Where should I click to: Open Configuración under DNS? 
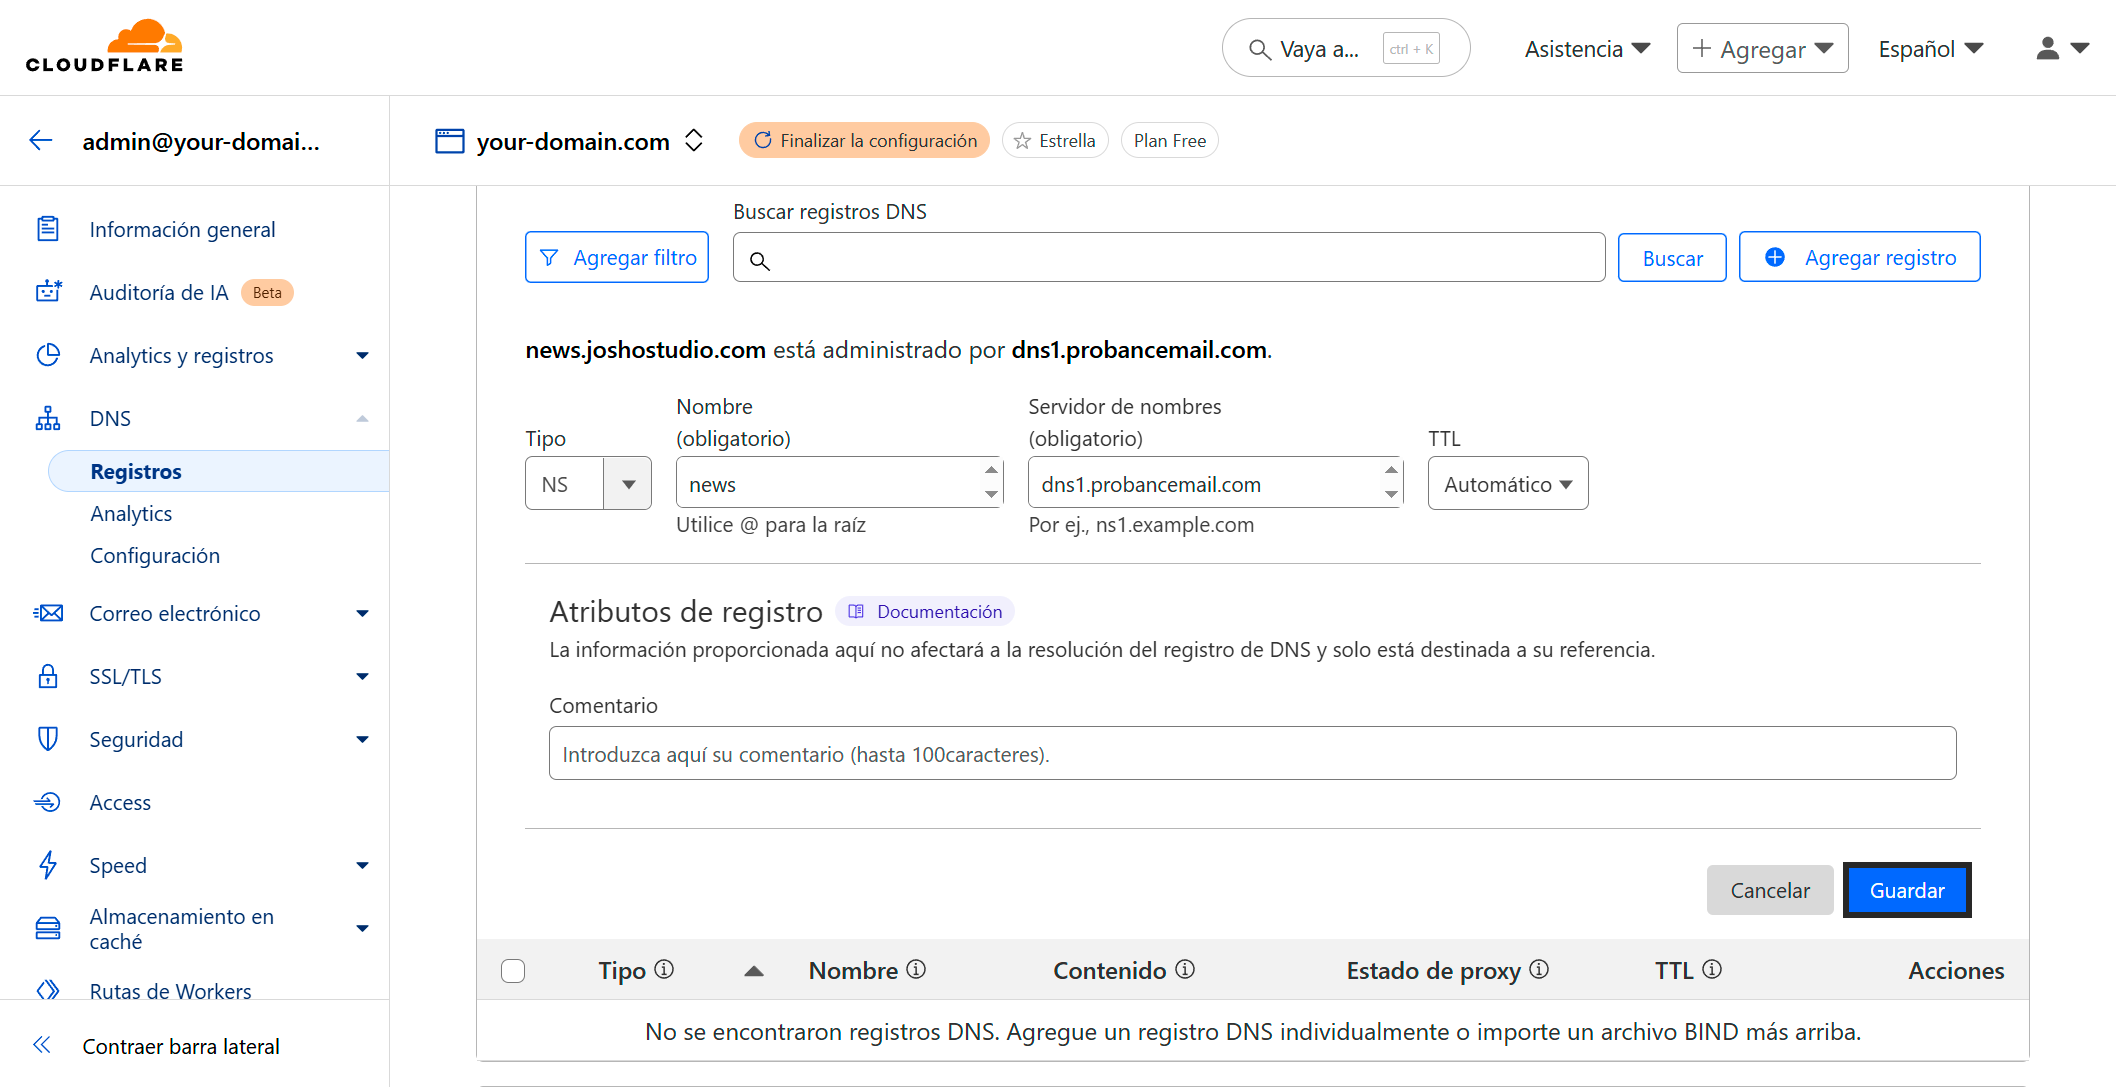155,555
